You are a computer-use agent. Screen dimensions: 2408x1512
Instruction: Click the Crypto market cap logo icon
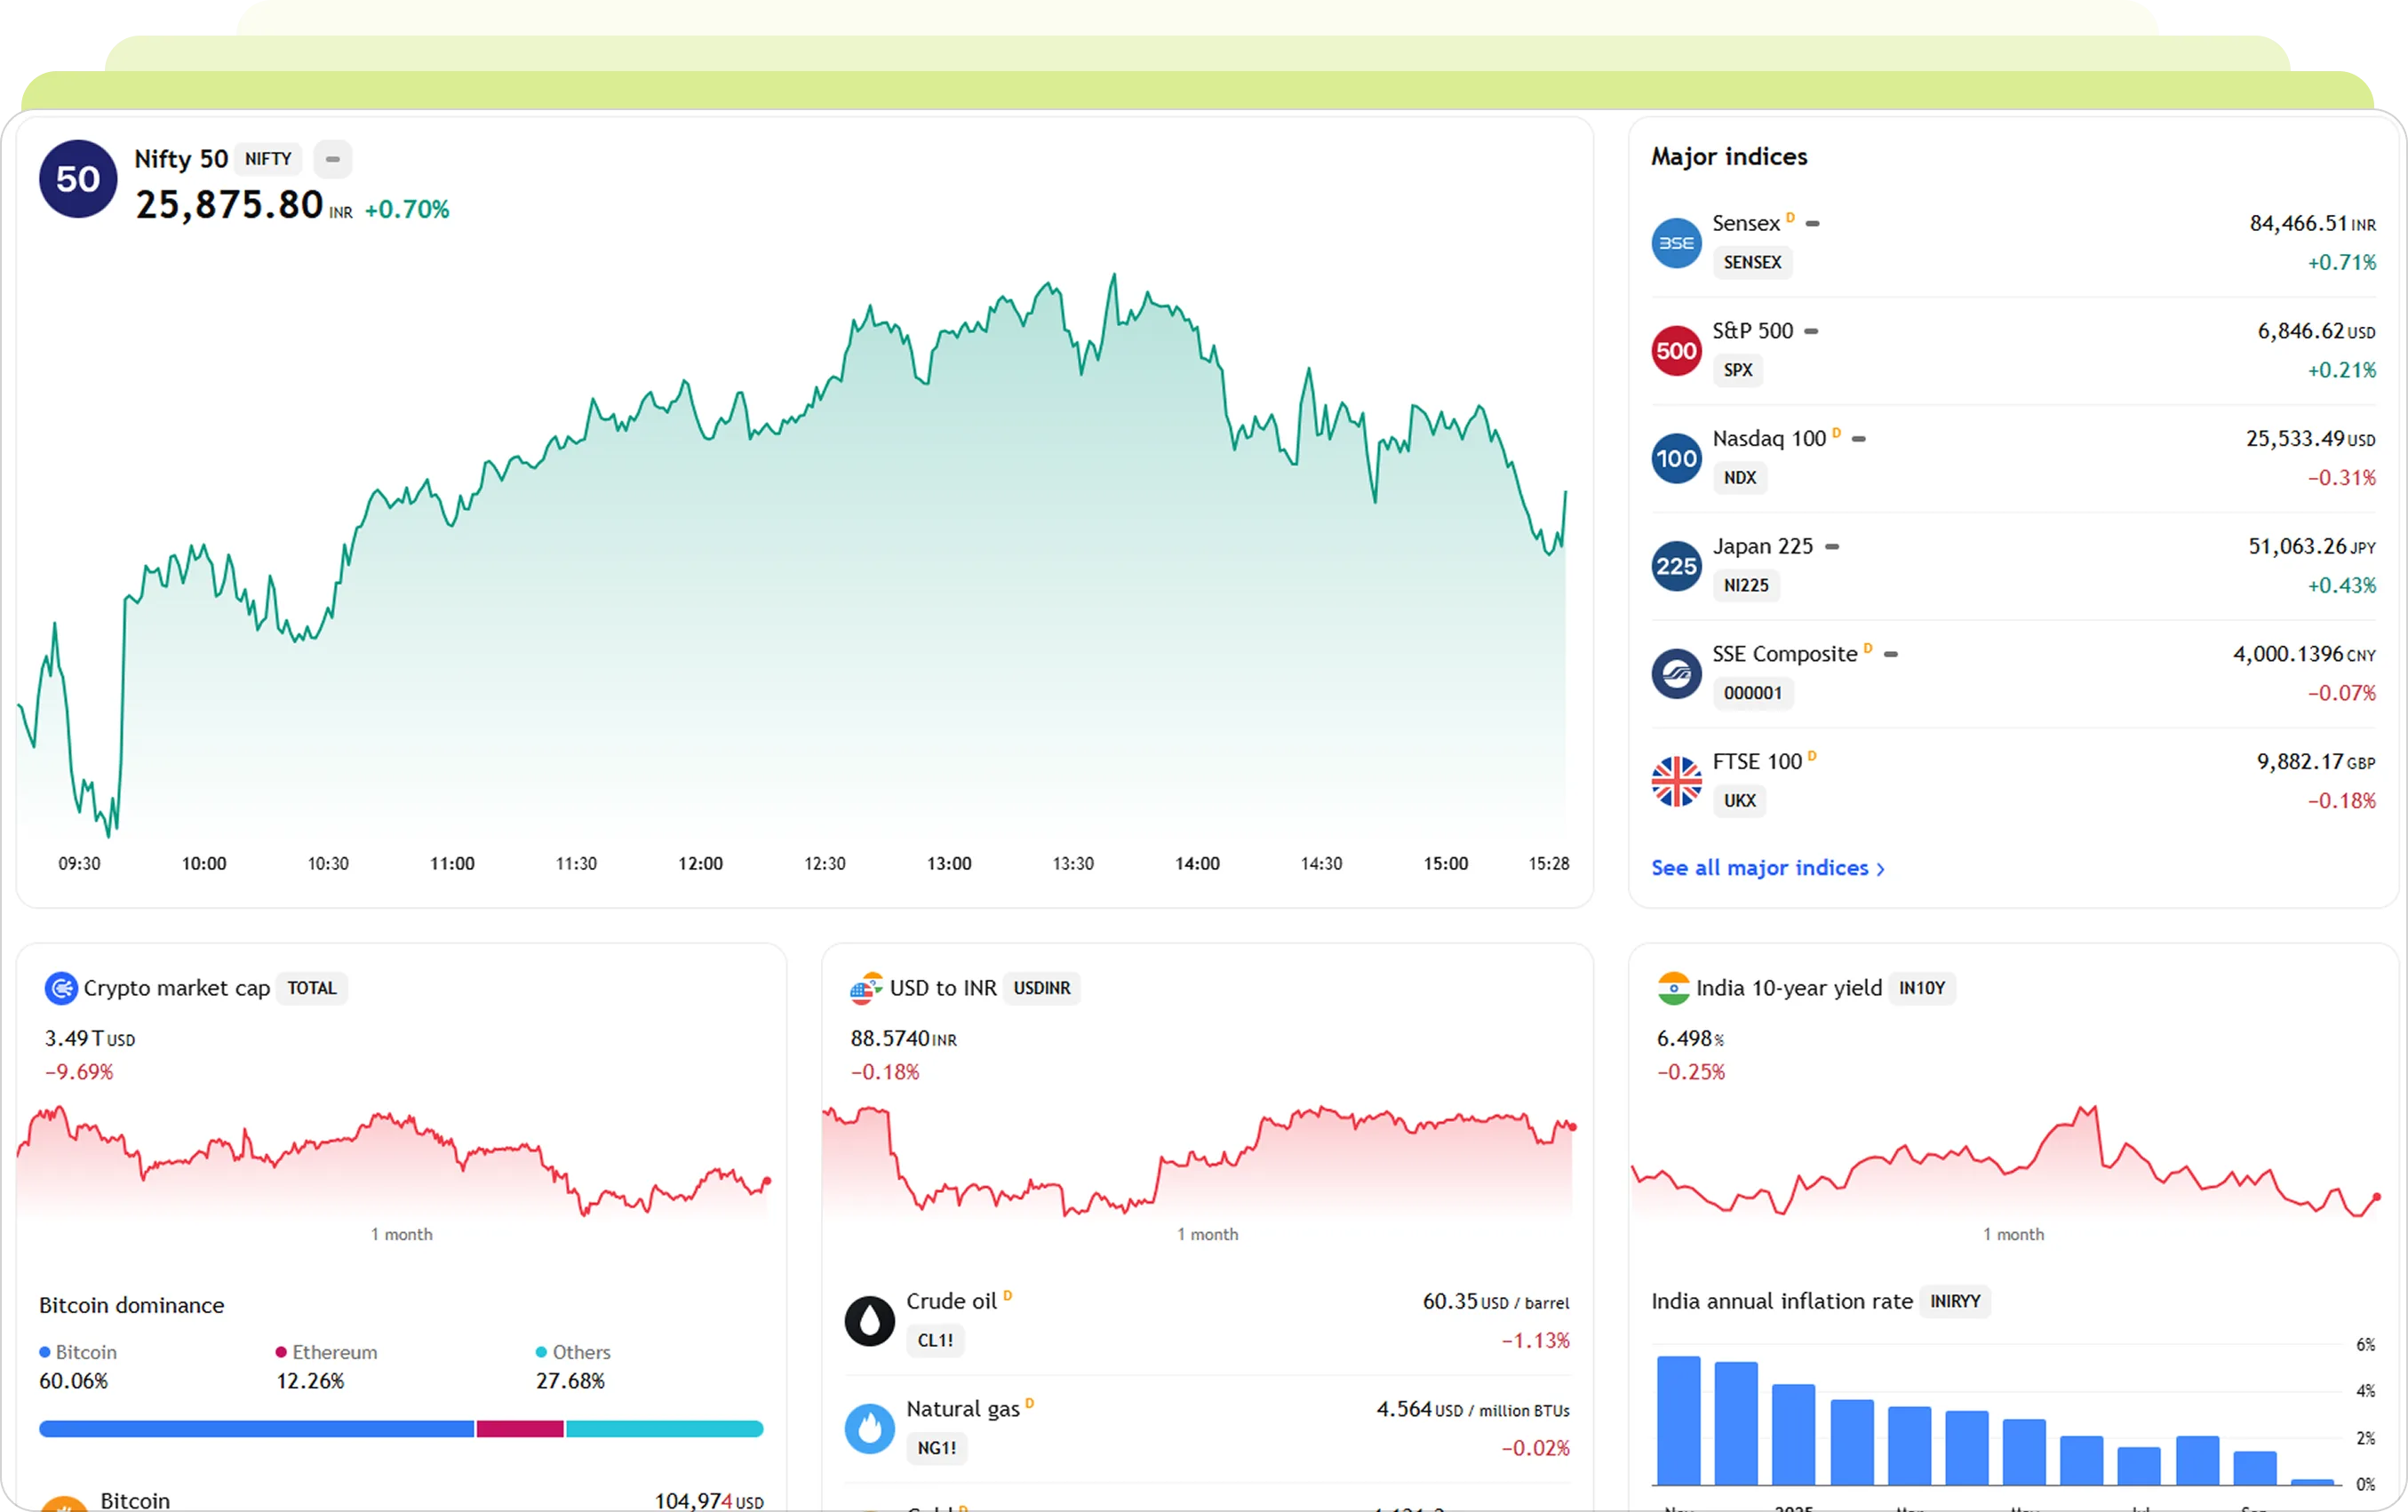[61, 988]
